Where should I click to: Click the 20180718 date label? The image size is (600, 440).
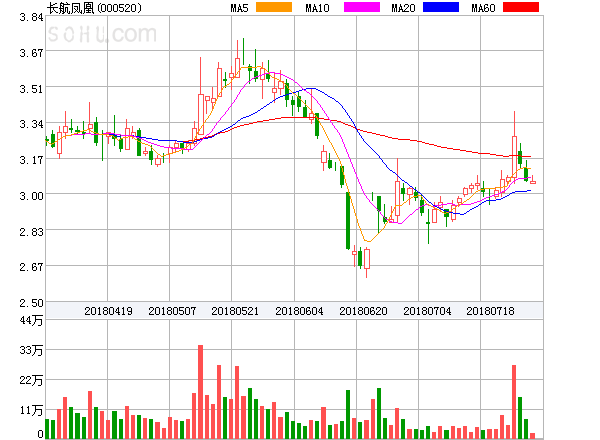490,311
